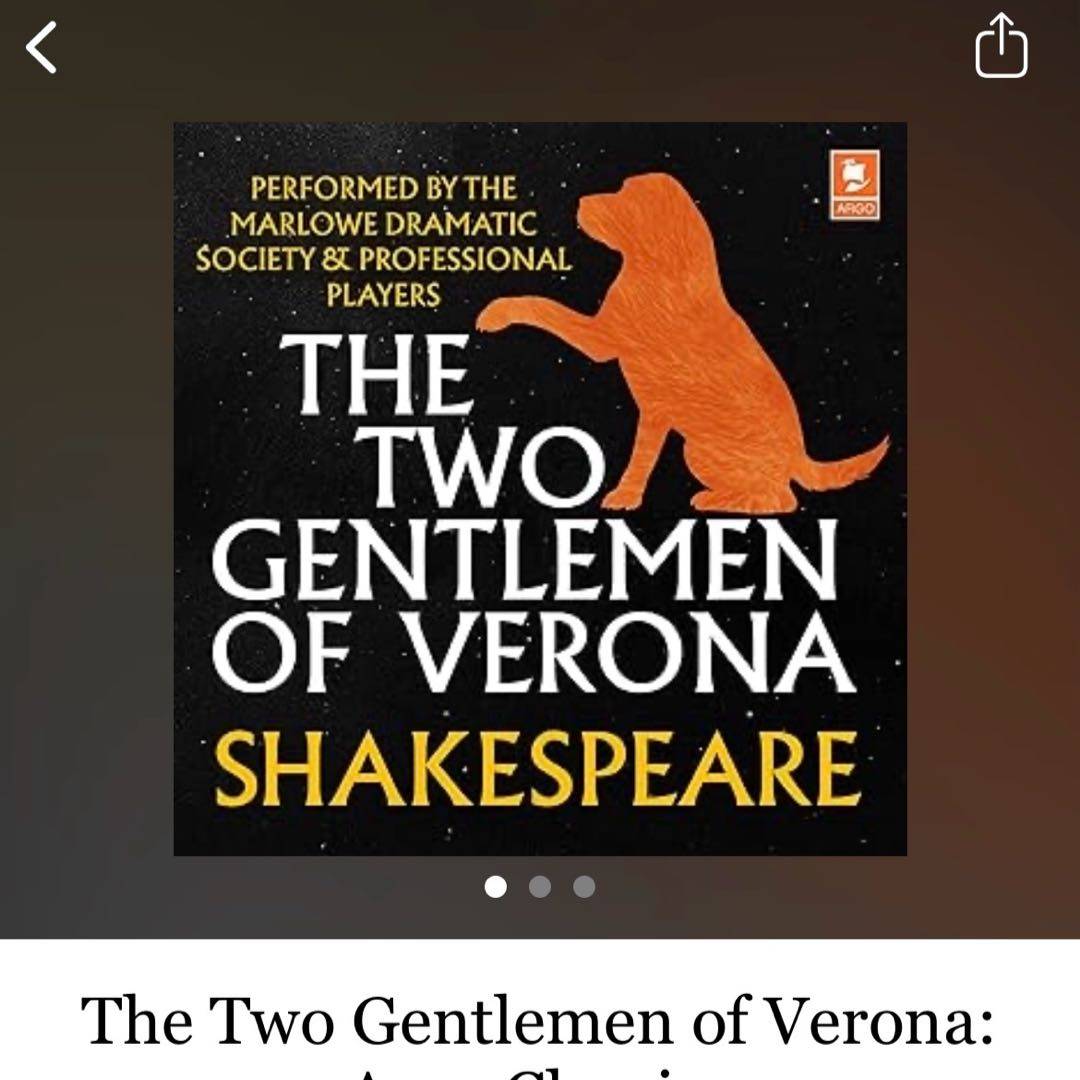
Task: Jump to the third carousel page dot
Action: [584, 886]
